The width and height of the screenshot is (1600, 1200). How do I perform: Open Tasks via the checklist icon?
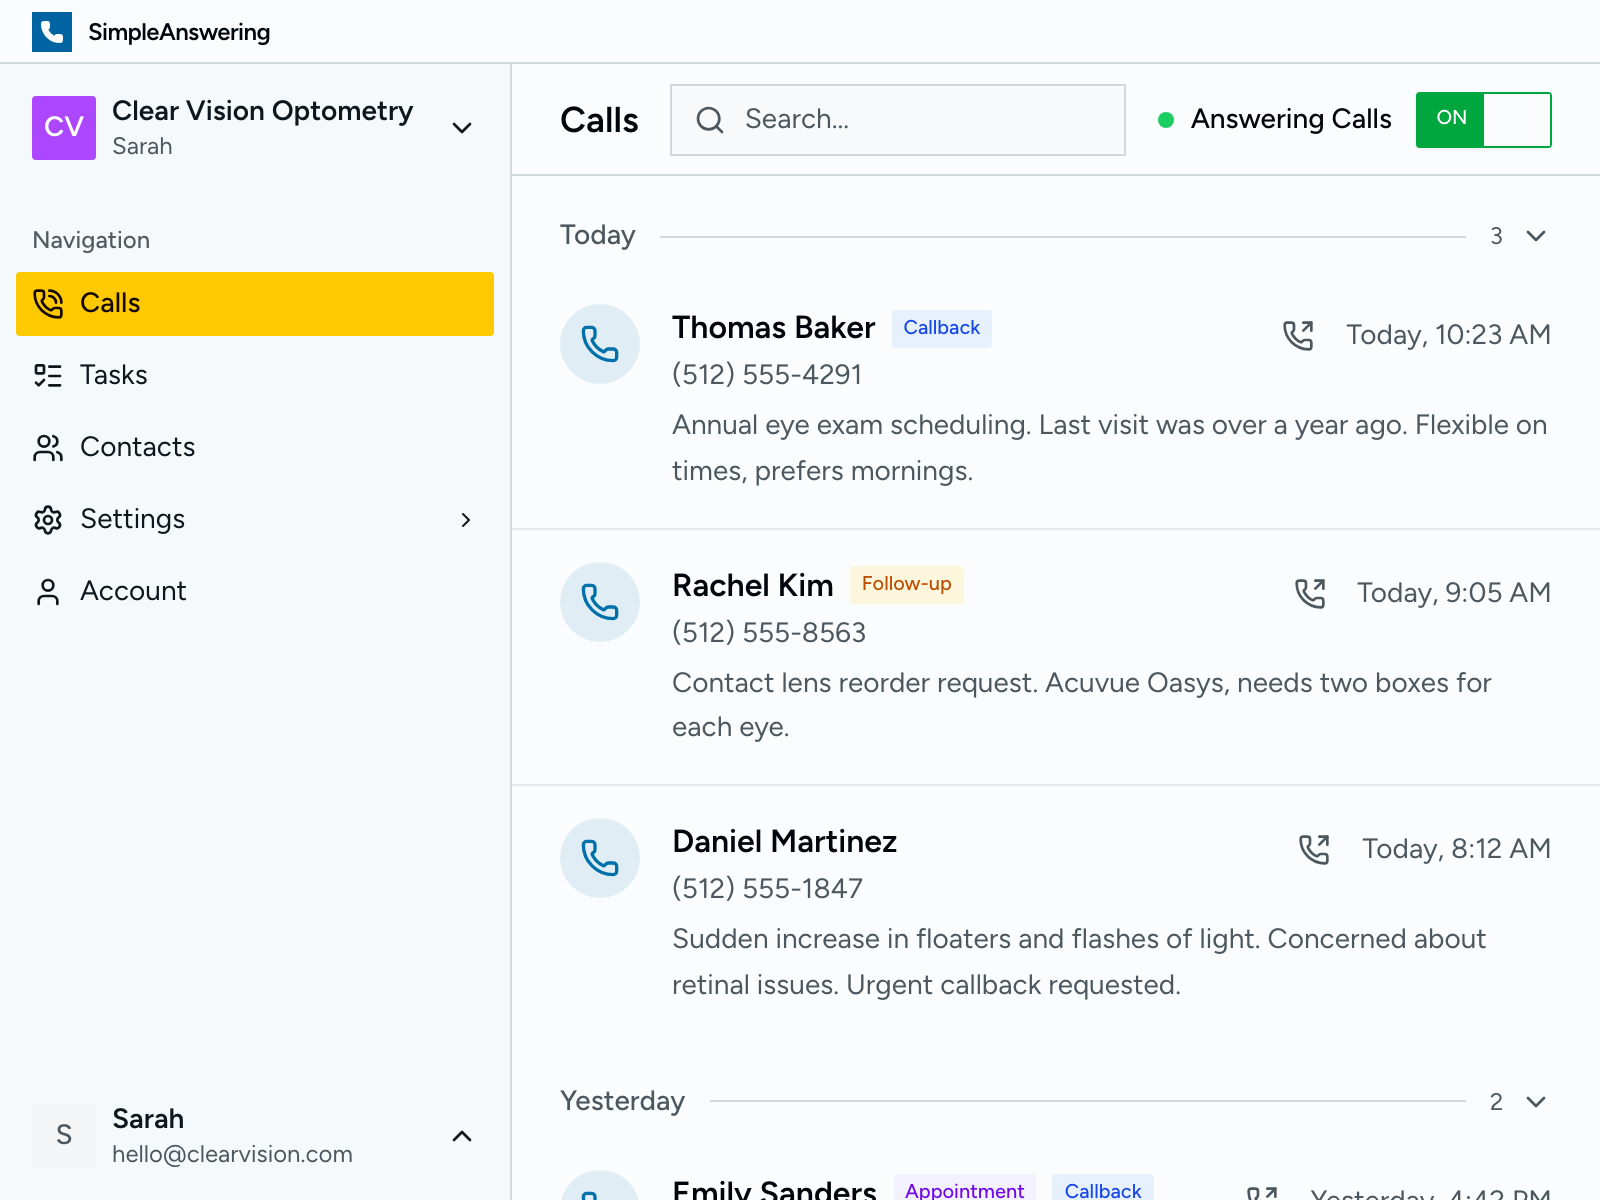(47, 375)
